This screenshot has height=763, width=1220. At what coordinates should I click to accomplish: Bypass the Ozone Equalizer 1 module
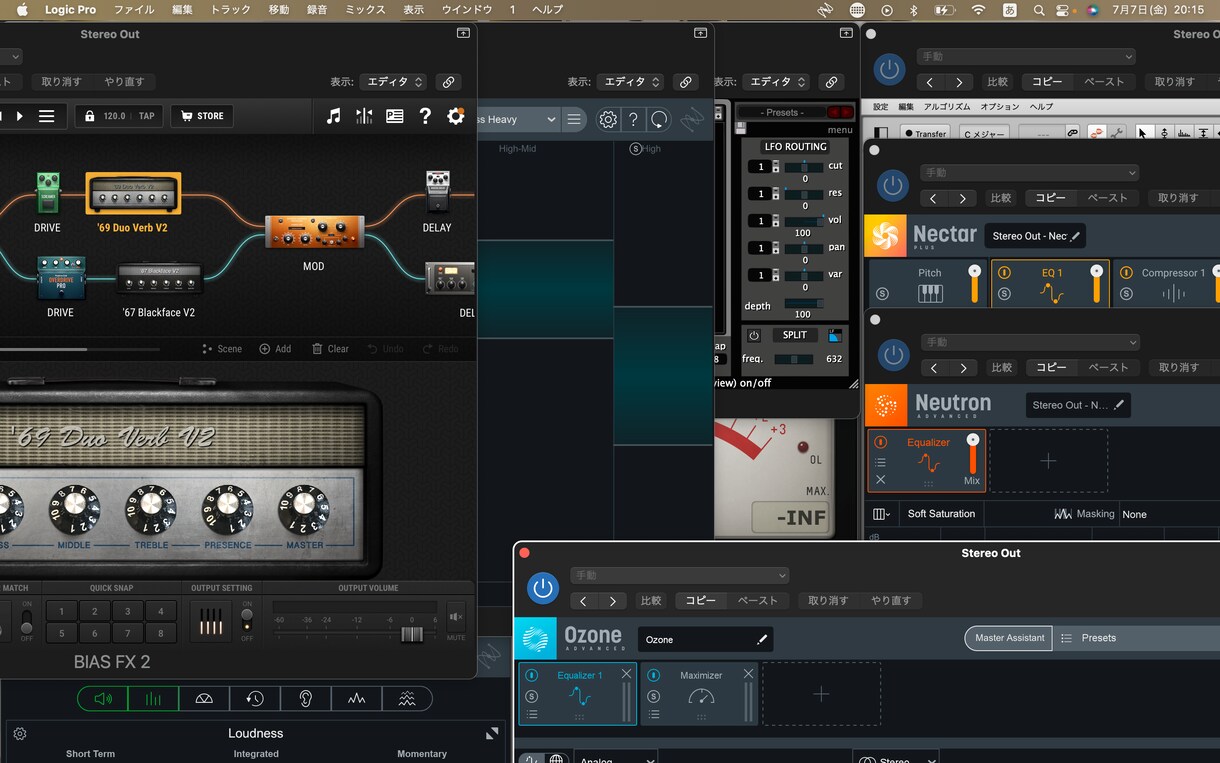pyautogui.click(x=532, y=675)
